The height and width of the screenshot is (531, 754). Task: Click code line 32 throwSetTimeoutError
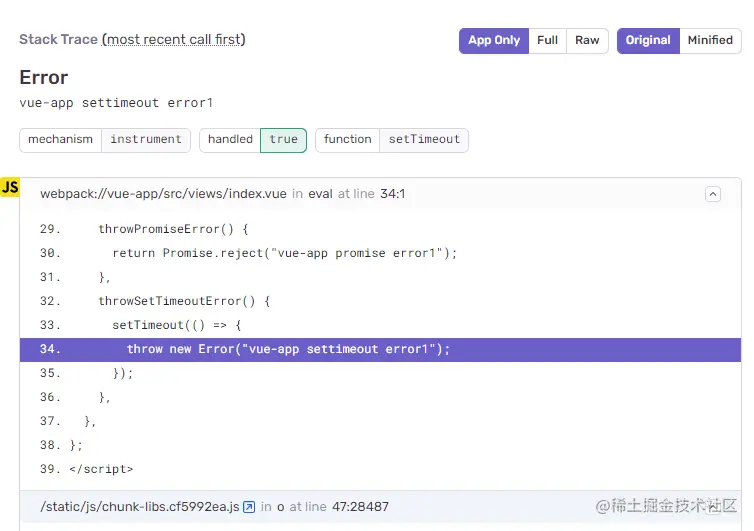[x=184, y=302]
